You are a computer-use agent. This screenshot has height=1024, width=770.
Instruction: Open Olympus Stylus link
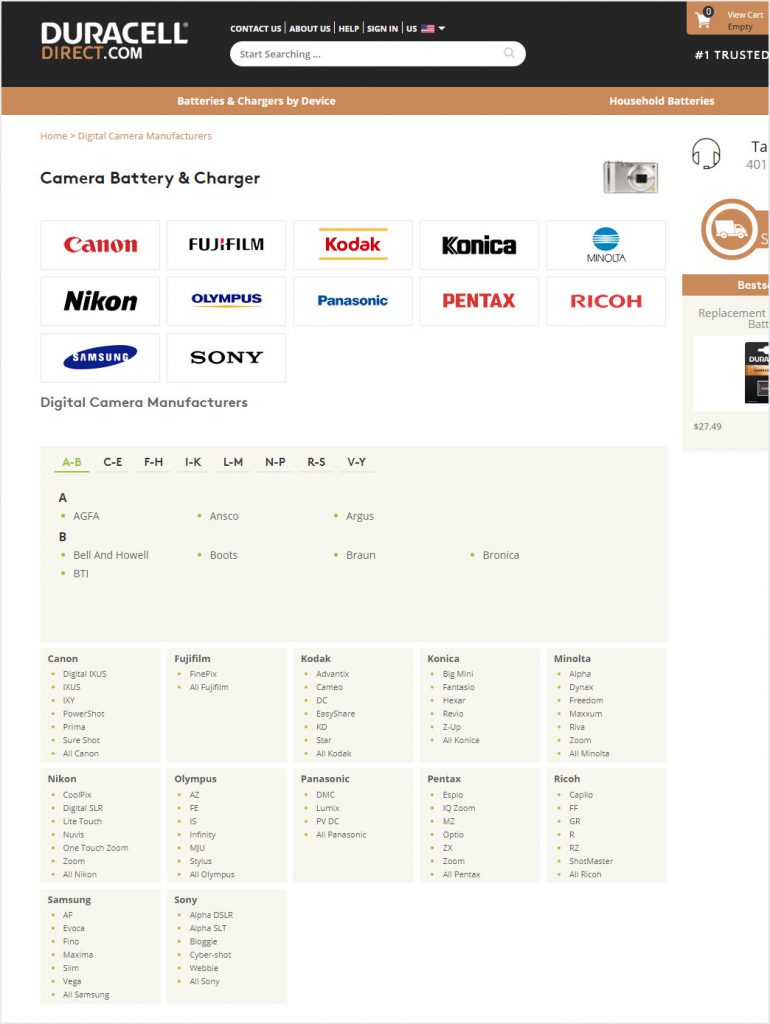click(201, 861)
